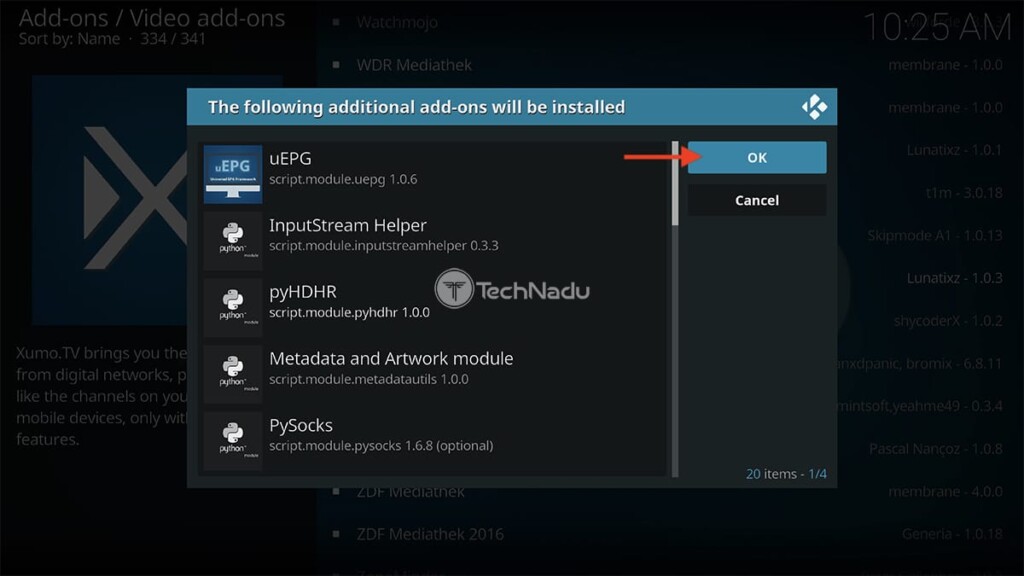Select the PySocks add-on name

point(301,425)
